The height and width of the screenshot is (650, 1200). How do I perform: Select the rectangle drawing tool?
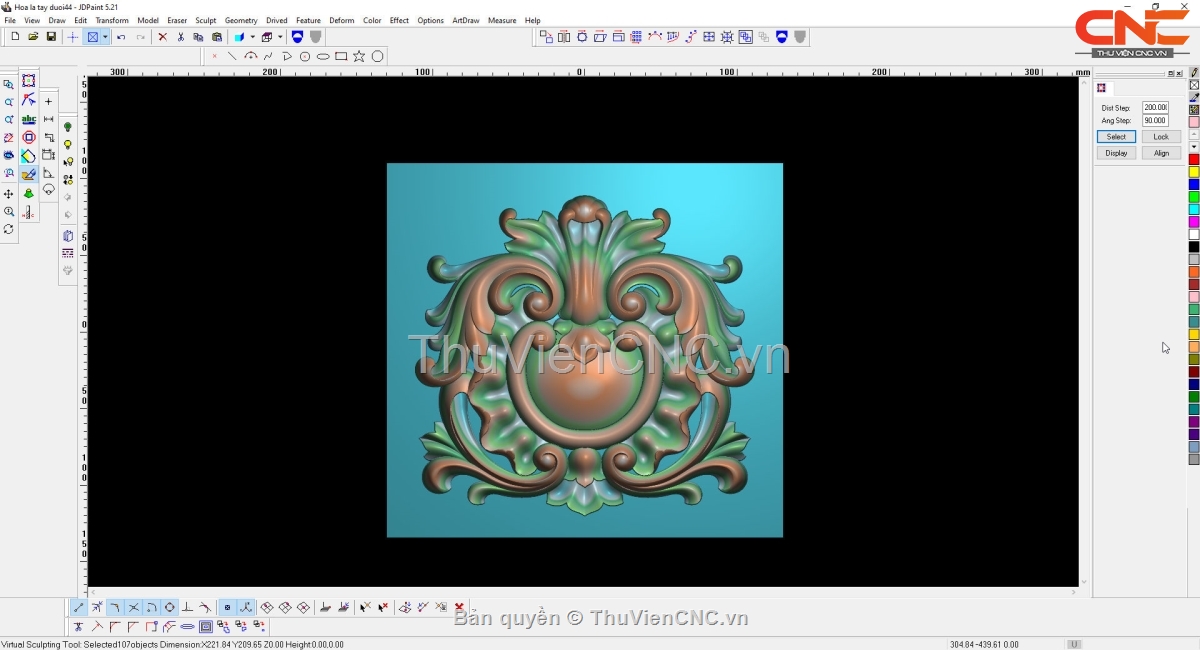coord(341,56)
